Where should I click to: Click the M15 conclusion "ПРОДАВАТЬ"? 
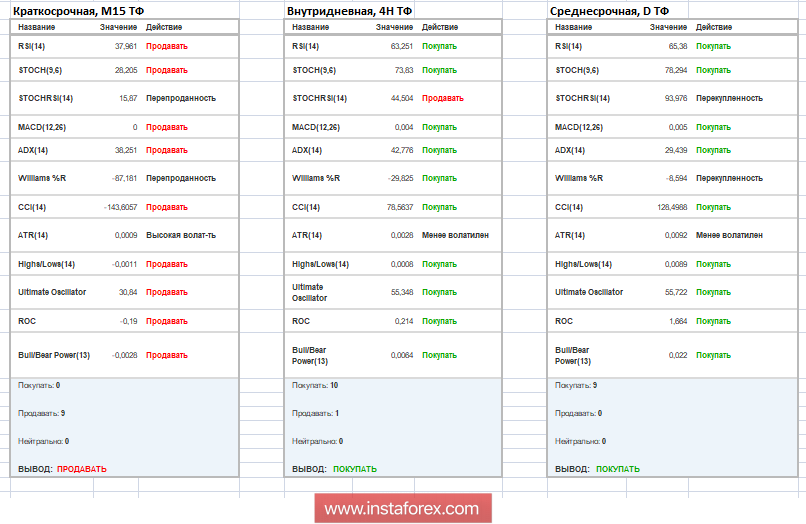click(x=82, y=469)
